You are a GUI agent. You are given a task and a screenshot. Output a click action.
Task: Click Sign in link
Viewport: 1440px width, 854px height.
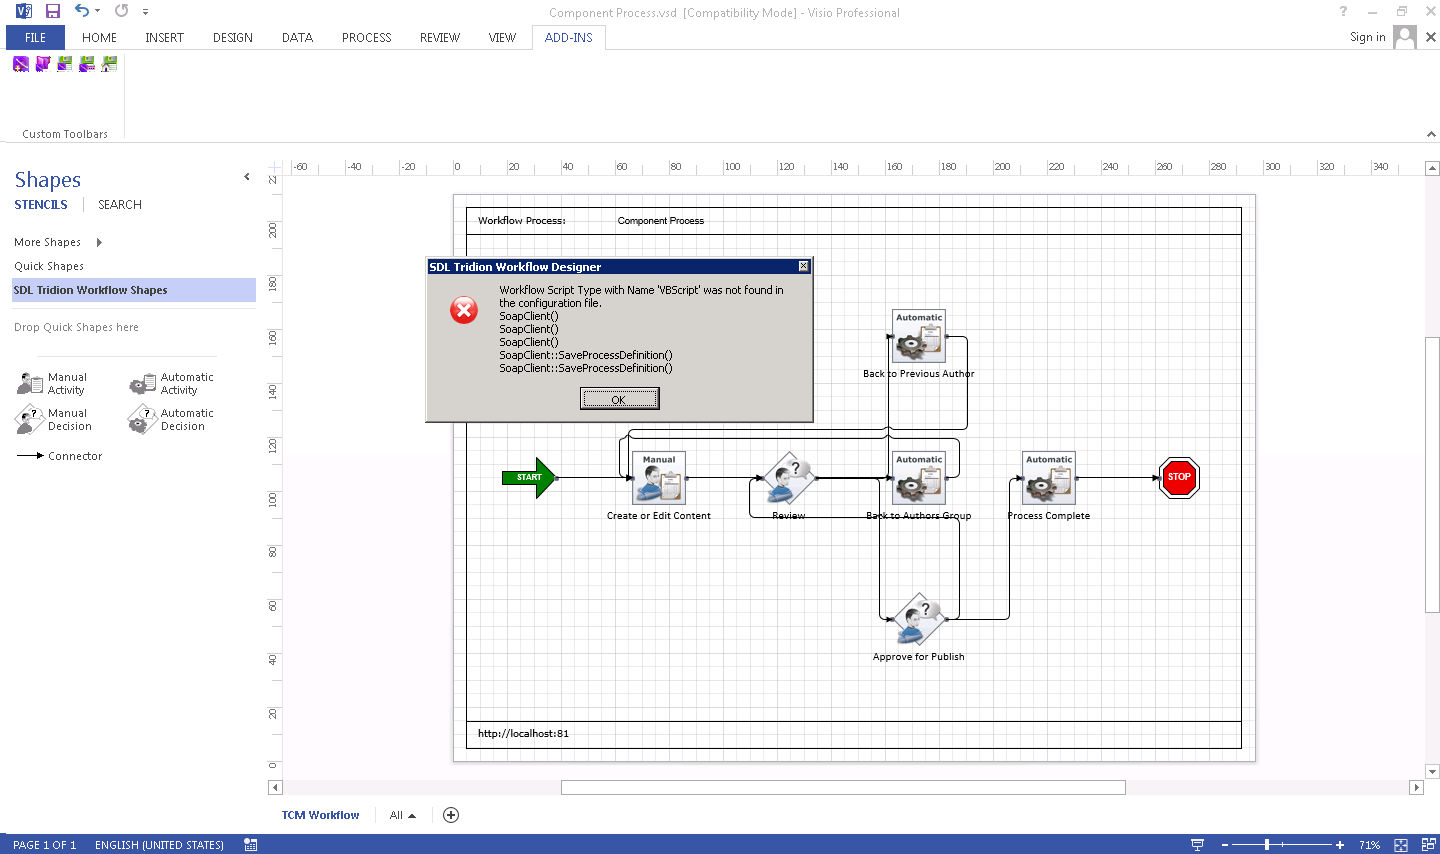click(x=1367, y=37)
